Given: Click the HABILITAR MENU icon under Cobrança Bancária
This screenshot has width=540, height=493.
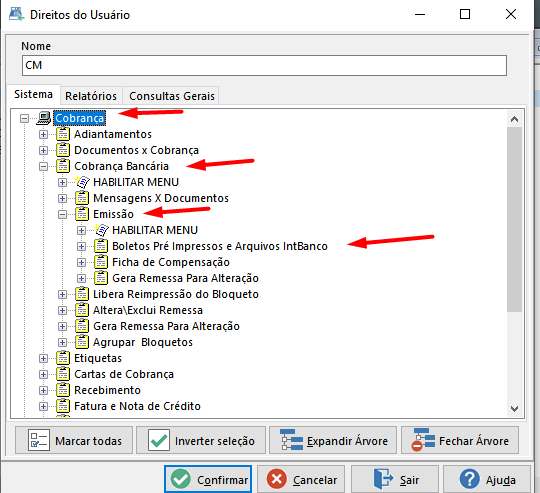Looking at the screenshot, I should 82,182.
